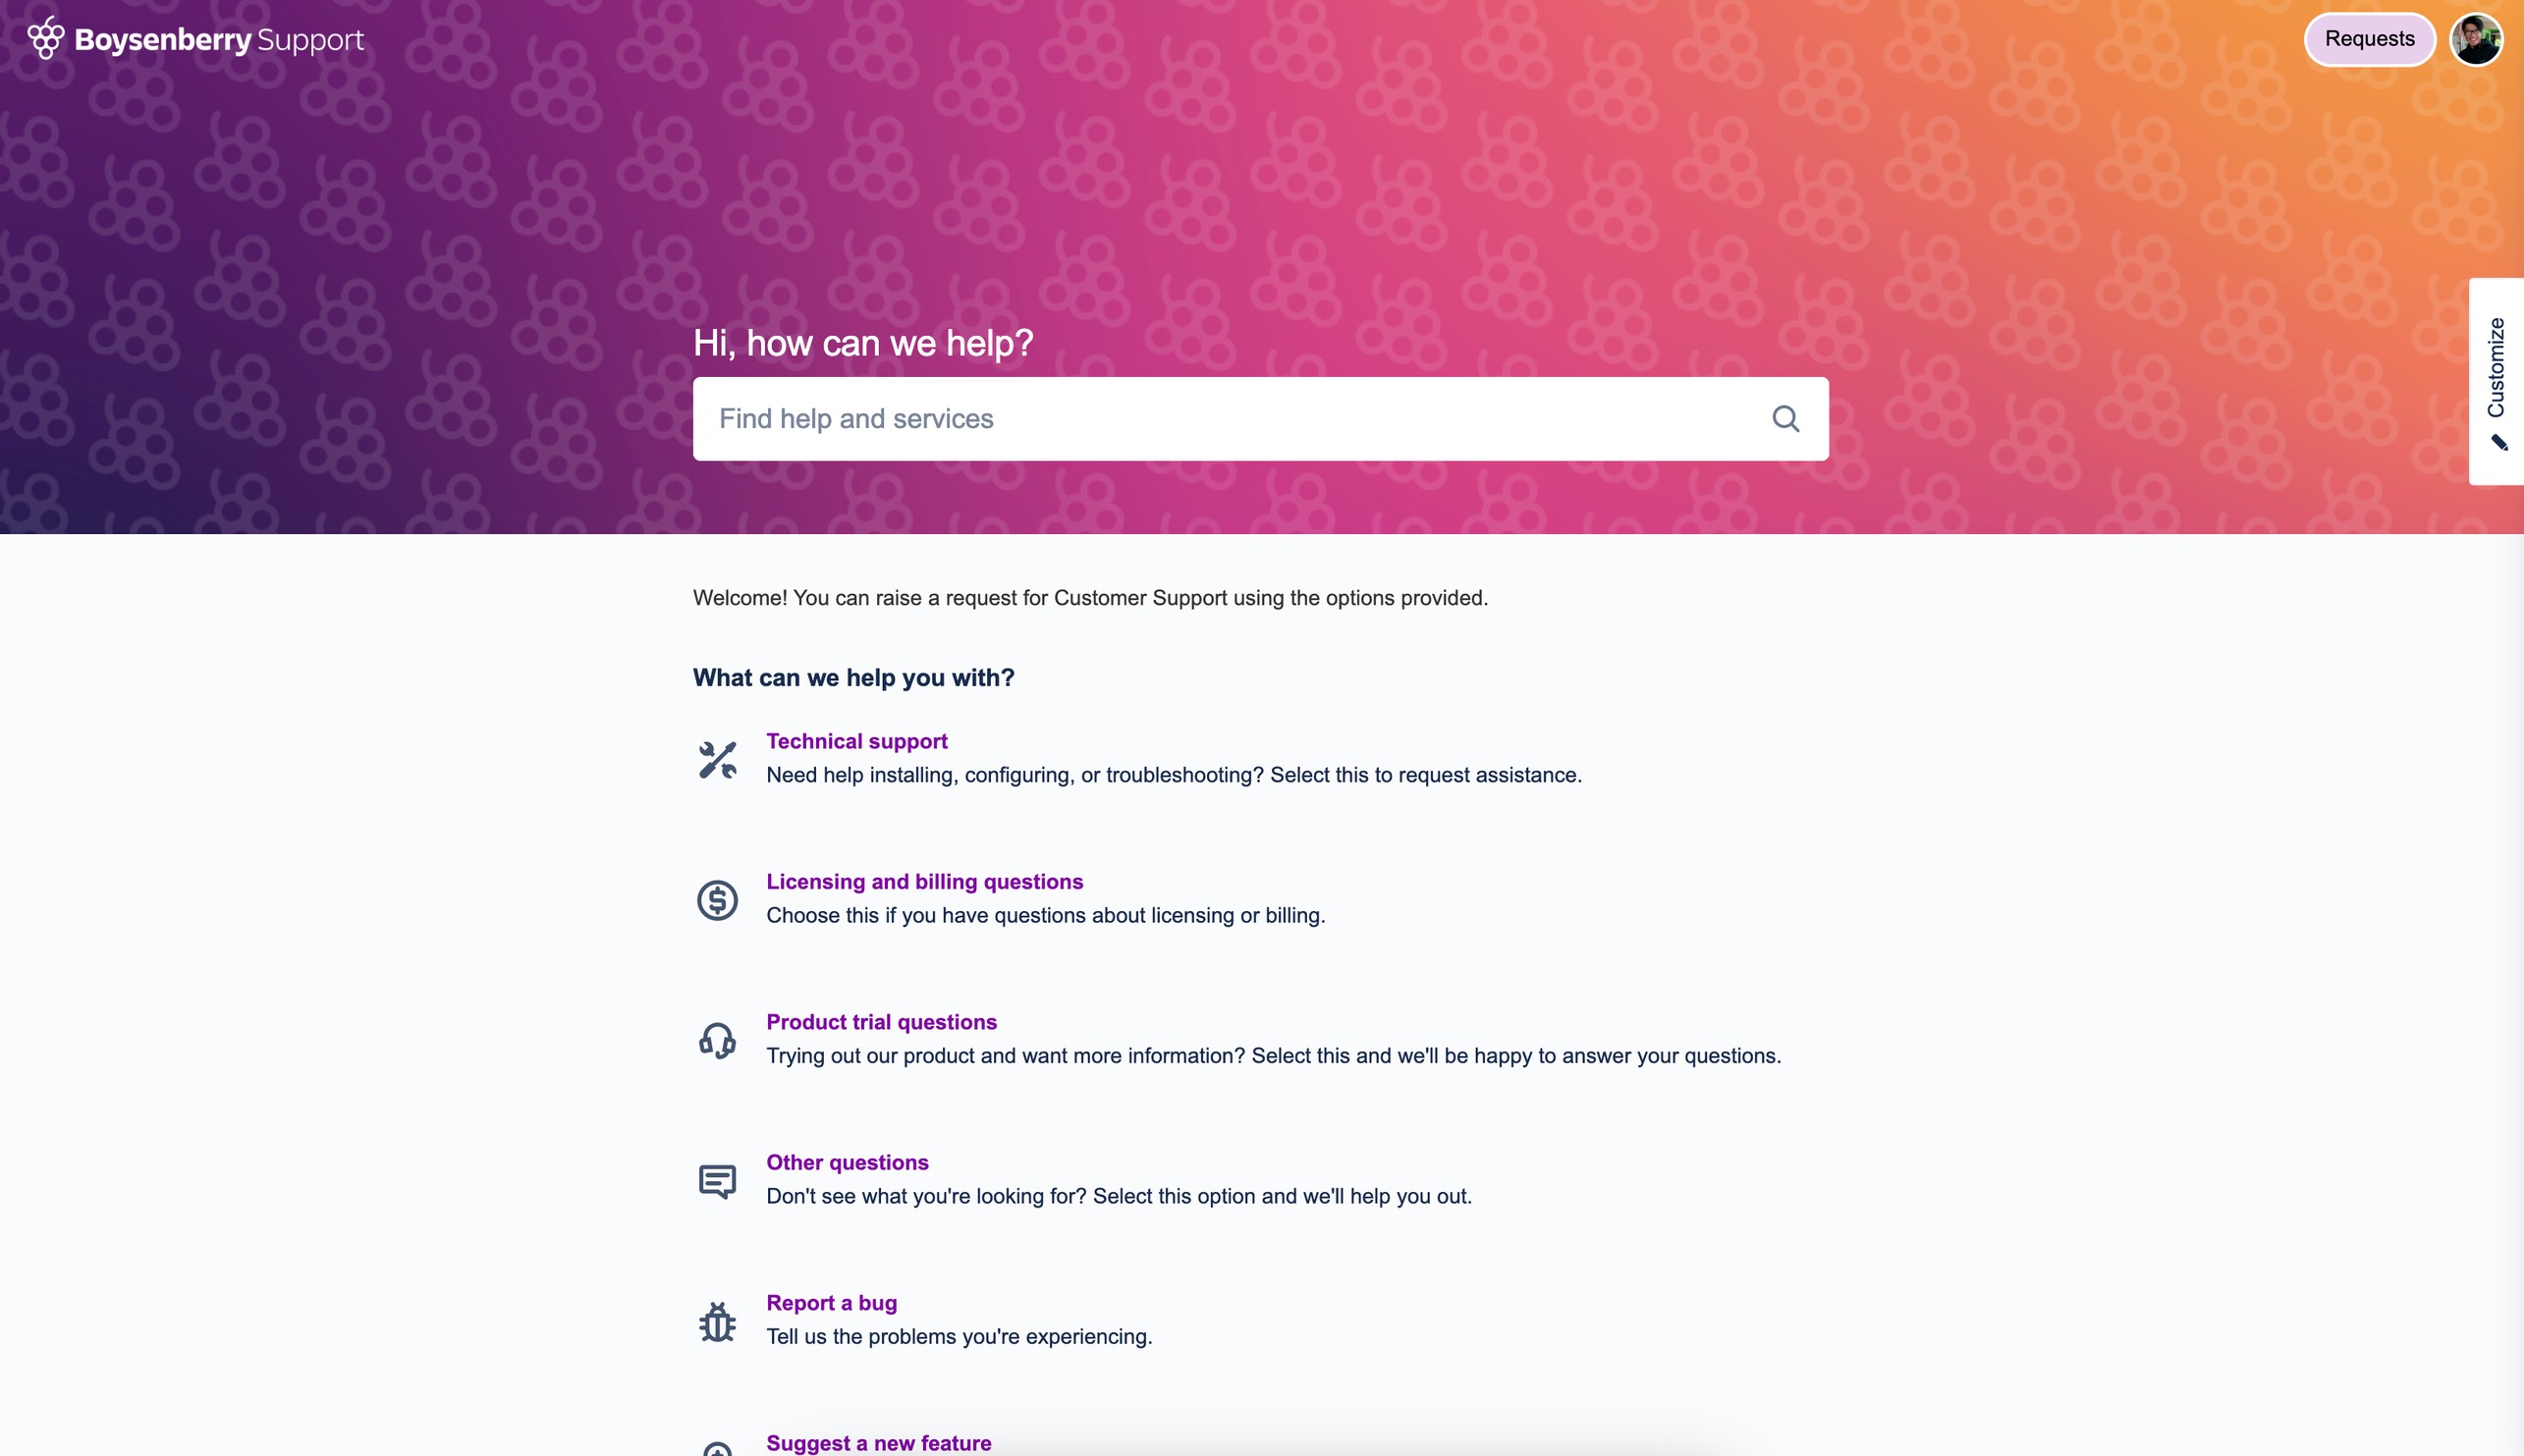Click the Report a bug beetle icon

point(716,1320)
